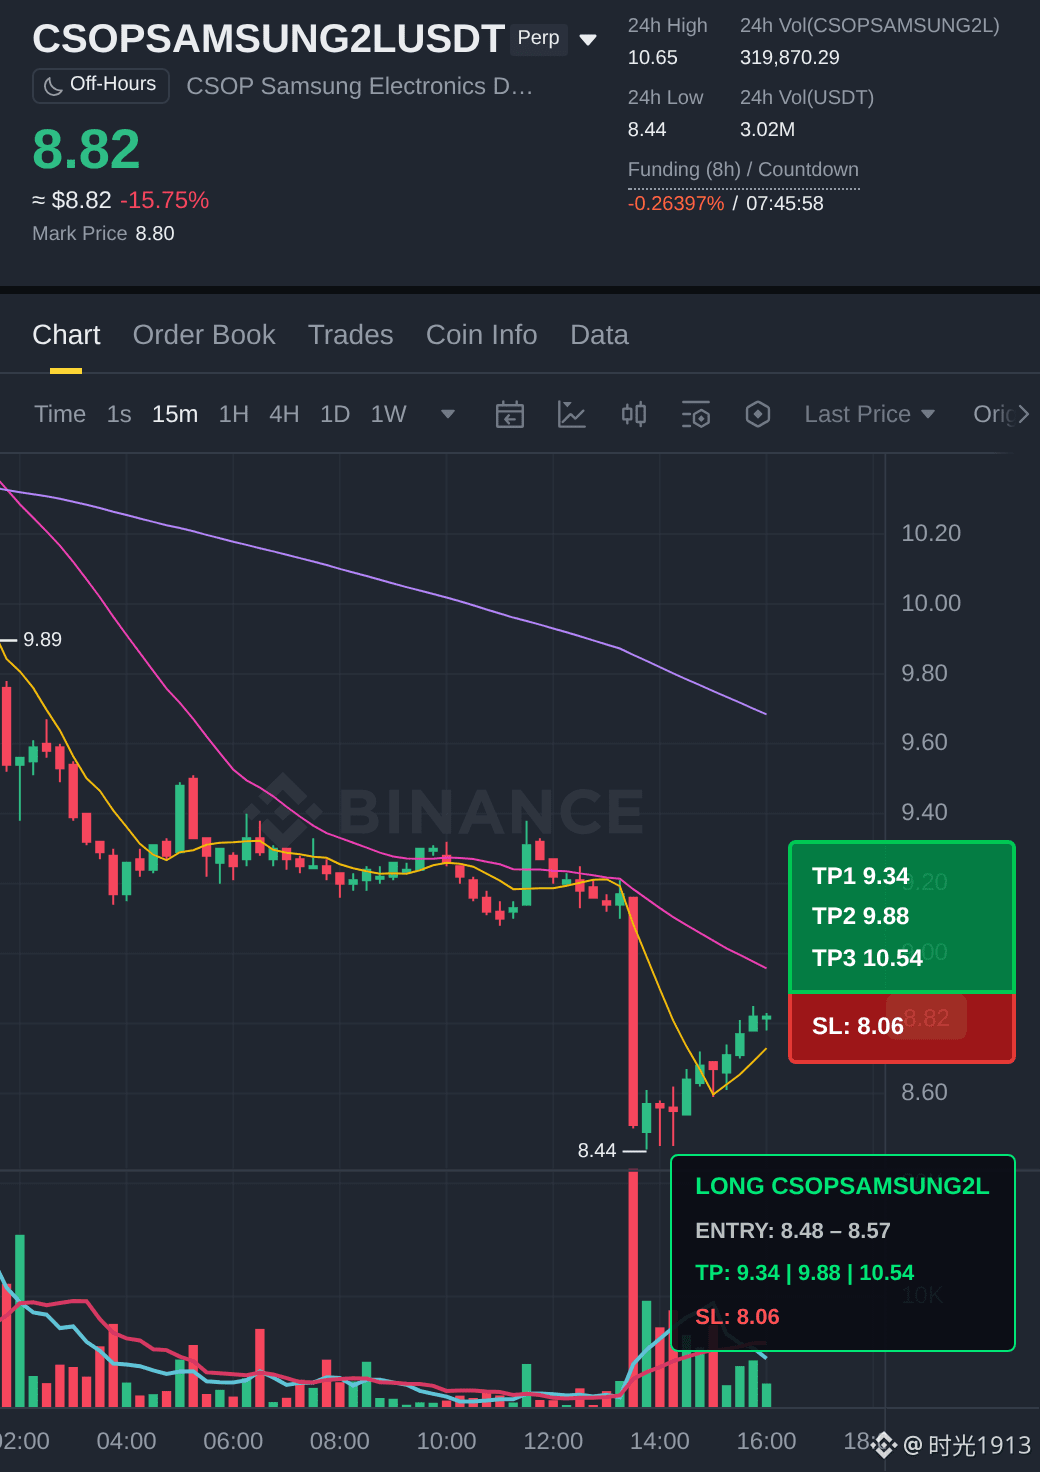
Task: Tap the -15.75% price change
Action: [165, 200]
